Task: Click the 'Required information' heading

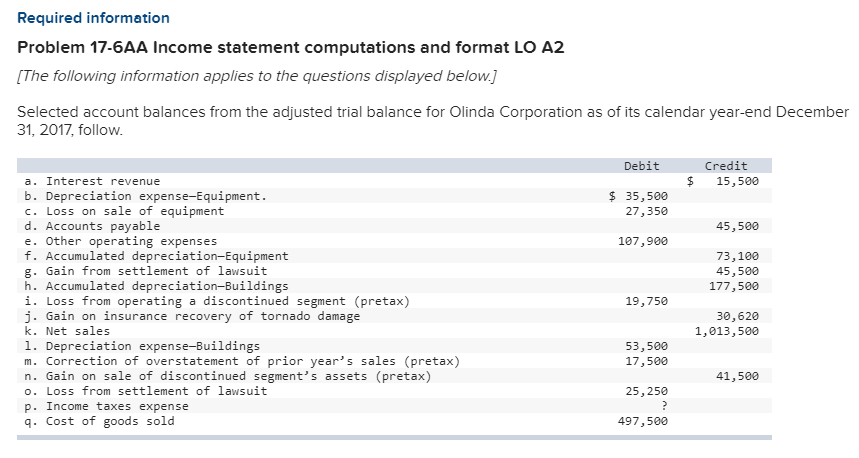Action: coord(93,18)
